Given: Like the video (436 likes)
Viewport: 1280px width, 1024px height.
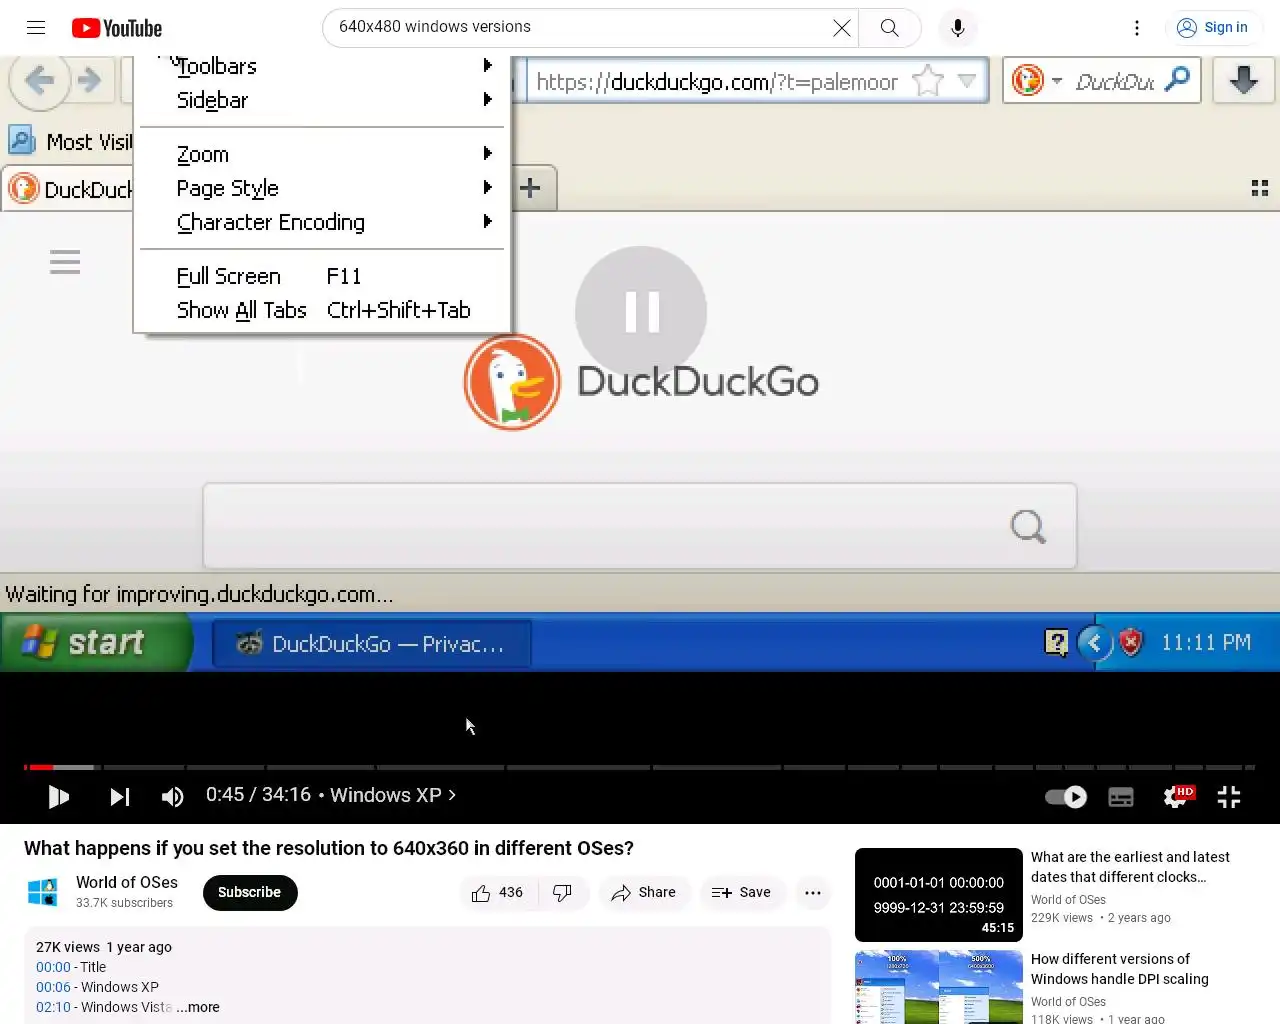Looking at the screenshot, I should [x=497, y=892].
